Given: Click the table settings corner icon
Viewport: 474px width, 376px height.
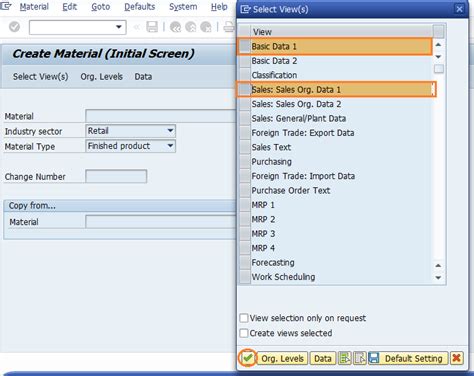Looking at the screenshot, I should point(439,32).
